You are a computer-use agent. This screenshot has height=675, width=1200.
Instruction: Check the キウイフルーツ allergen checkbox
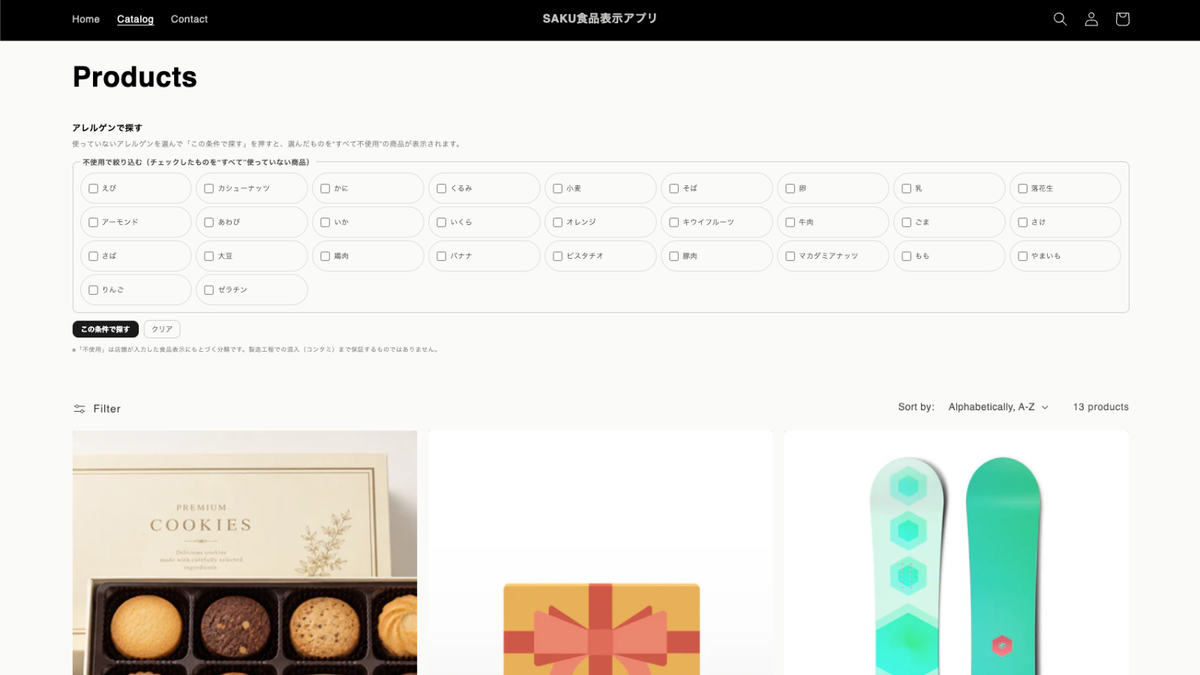coord(674,222)
